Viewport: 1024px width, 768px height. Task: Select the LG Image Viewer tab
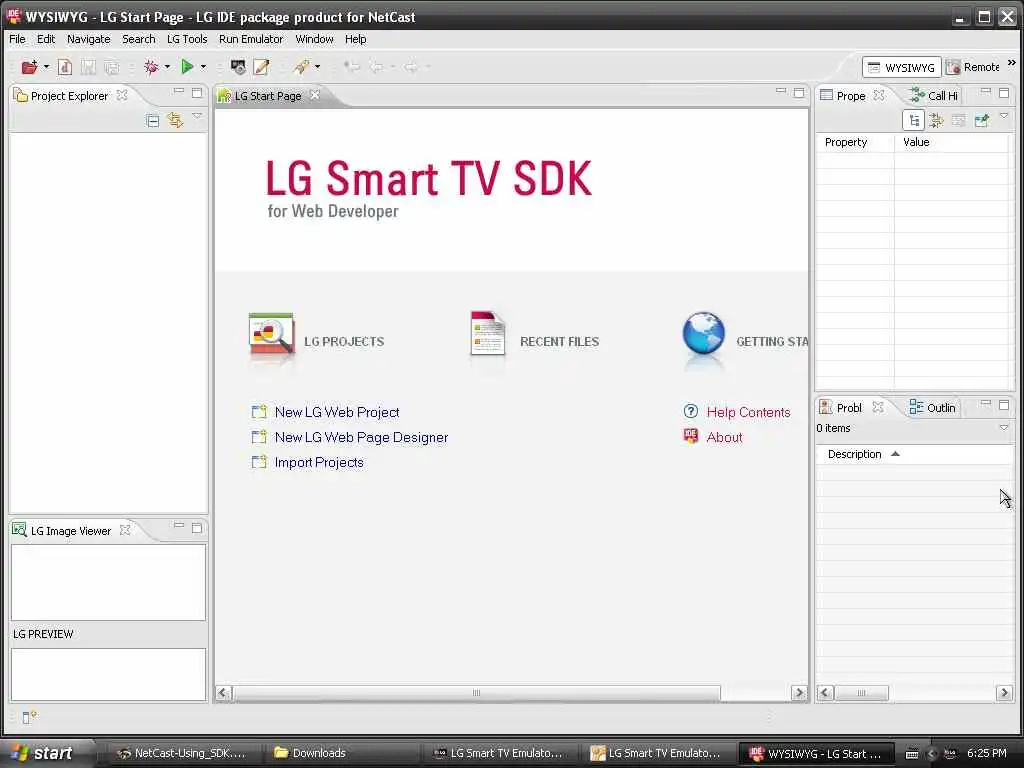(62, 531)
